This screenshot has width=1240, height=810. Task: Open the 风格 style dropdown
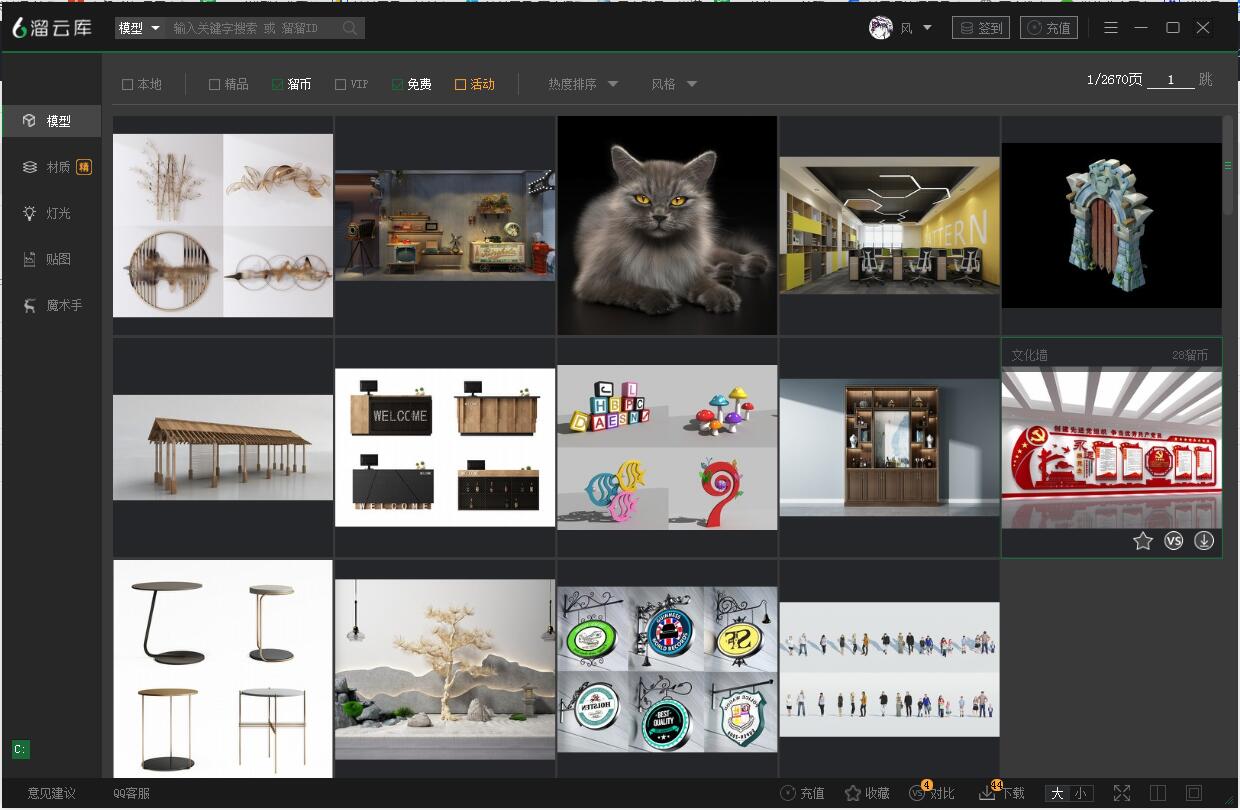tap(674, 85)
